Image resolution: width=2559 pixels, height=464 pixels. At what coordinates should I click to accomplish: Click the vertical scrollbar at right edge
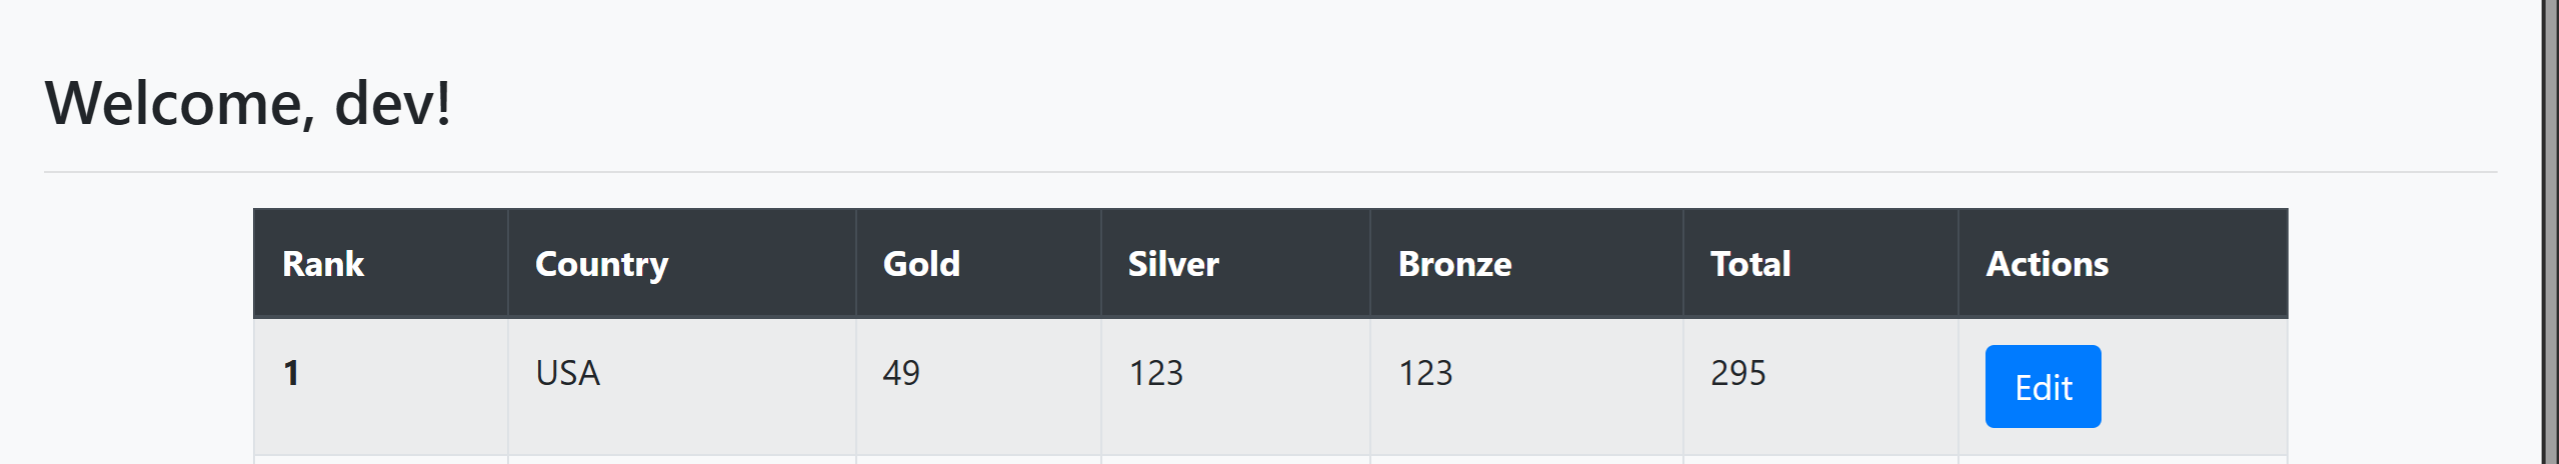click(2550, 232)
